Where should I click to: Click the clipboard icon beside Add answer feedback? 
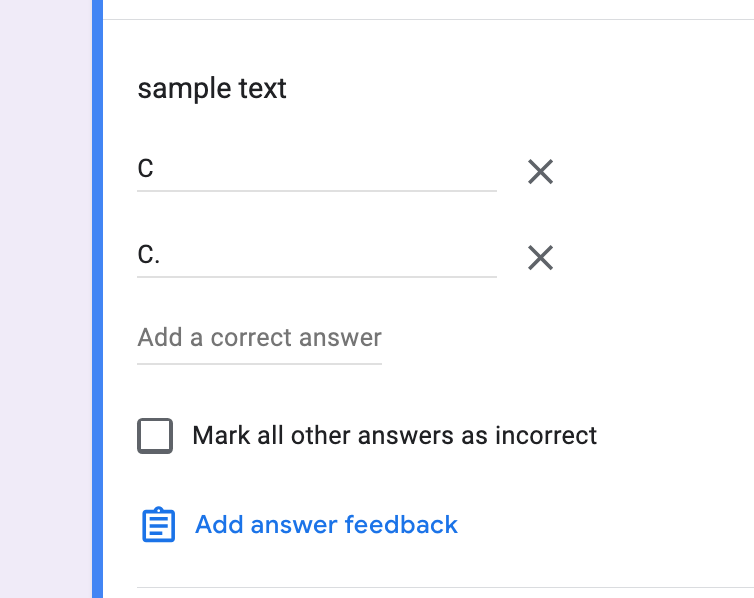click(158, 524)
